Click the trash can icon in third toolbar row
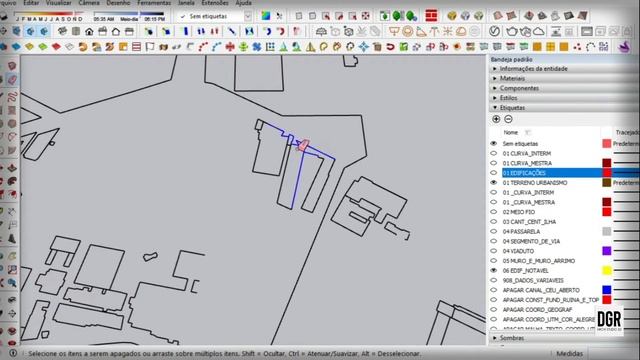The width and height of the screenshot is (640, 360). pyautogui.click(x=377, y=47)
